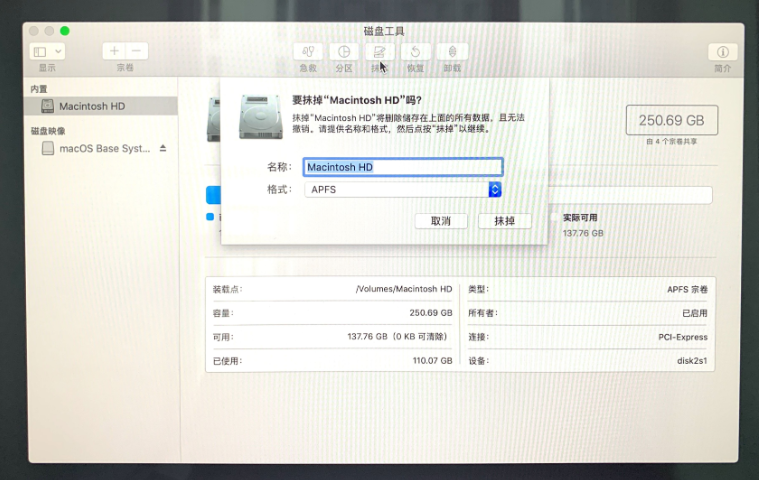Eject the macOS Base System image
Screen dimensions: 759x480
(163, 148)
